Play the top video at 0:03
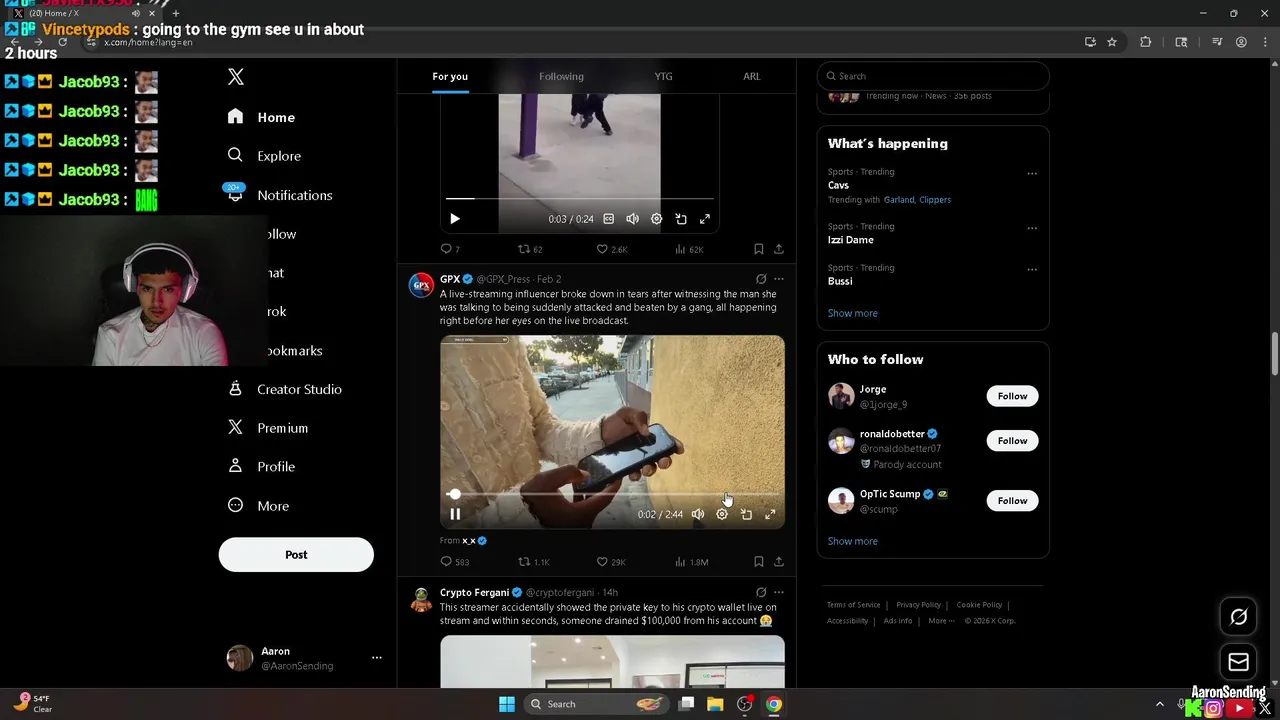Viewport: 1280px width, 720px height. 455,219
